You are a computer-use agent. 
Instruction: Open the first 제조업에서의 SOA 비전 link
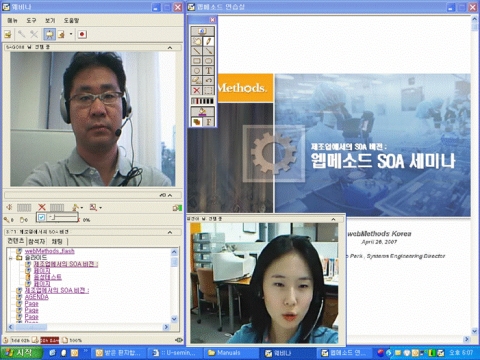point(66,264)
